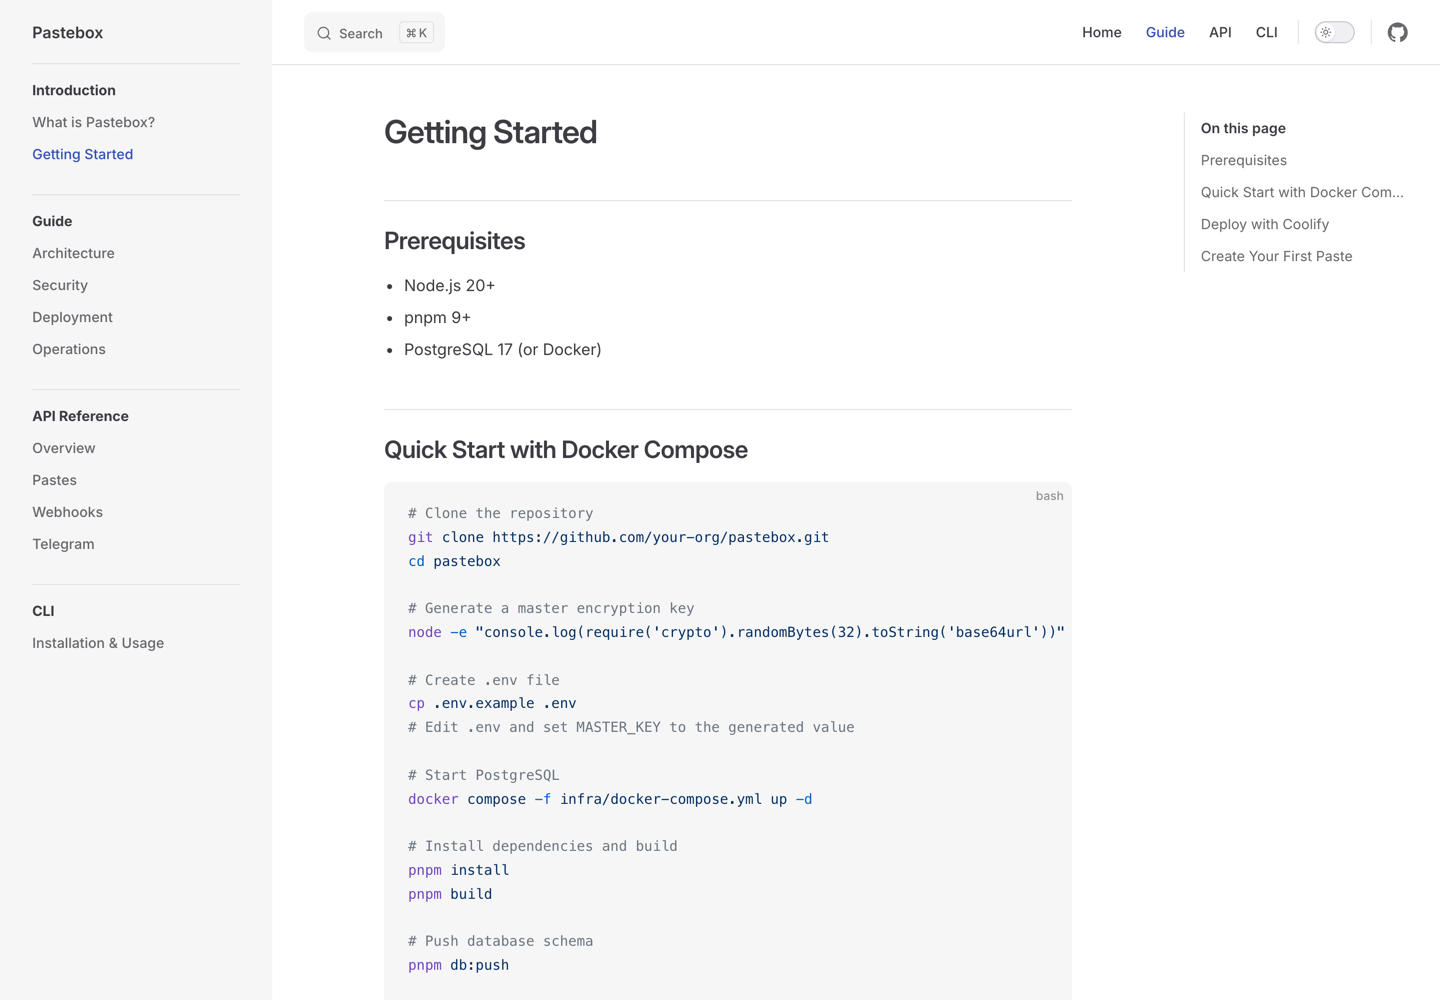This screenshot has height=1000, width=1440.
Task: Click the '# Push database schema' comment
Action: pos(500,941)
